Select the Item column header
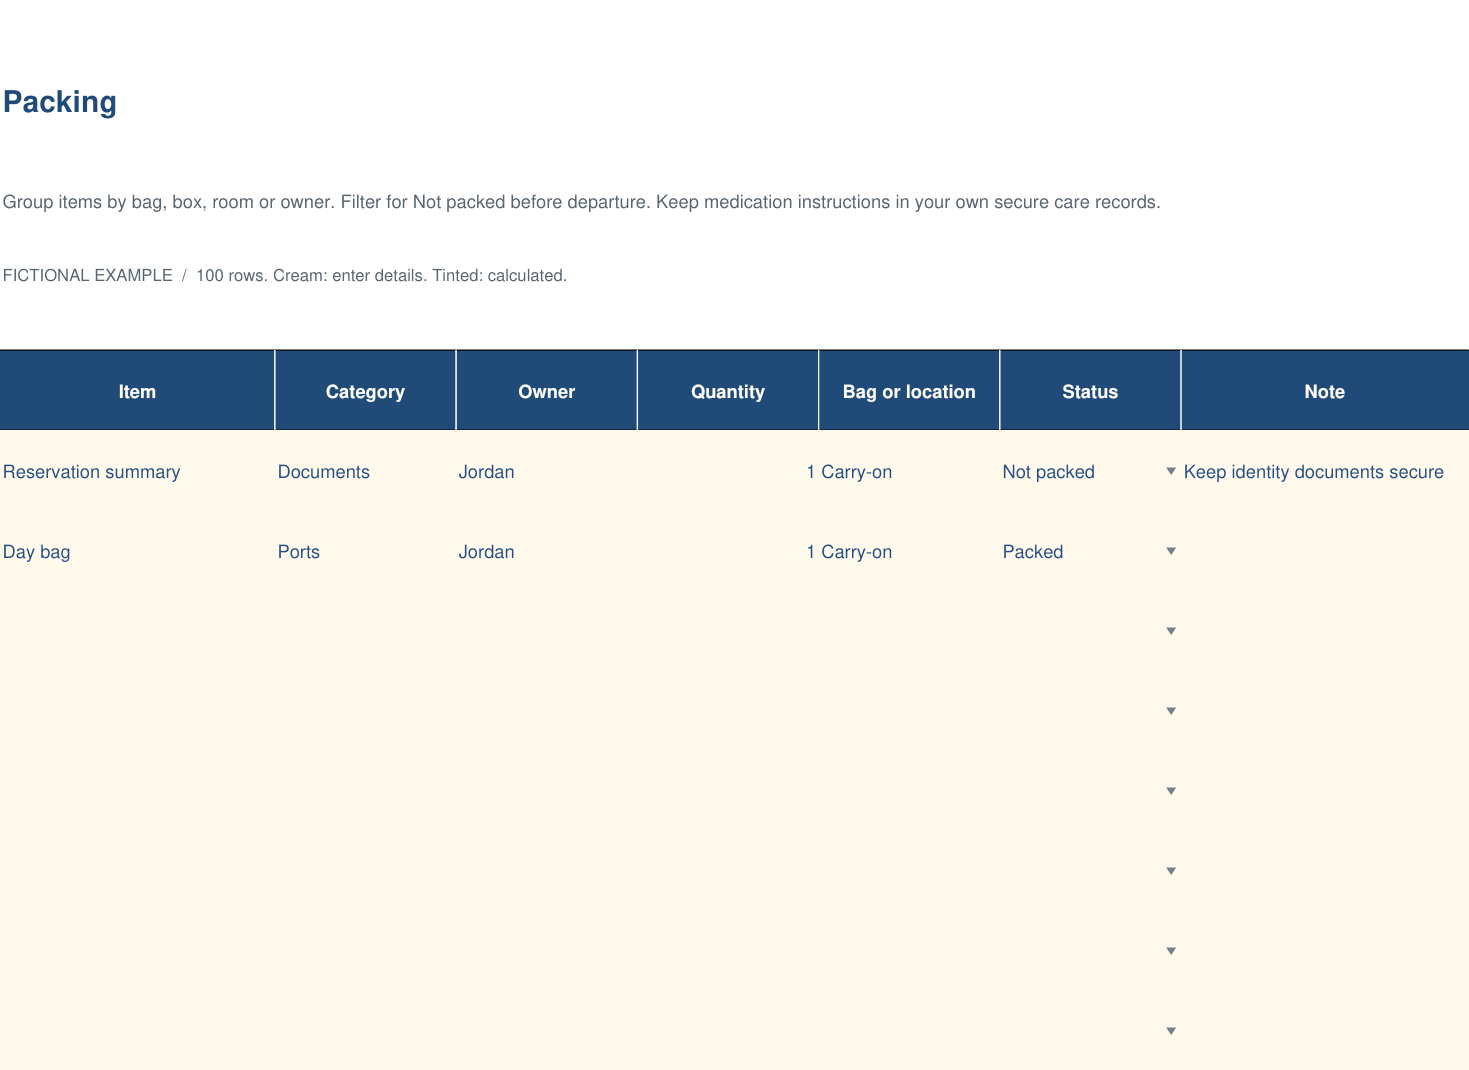1469x1070 pixels. click(137, 391)
